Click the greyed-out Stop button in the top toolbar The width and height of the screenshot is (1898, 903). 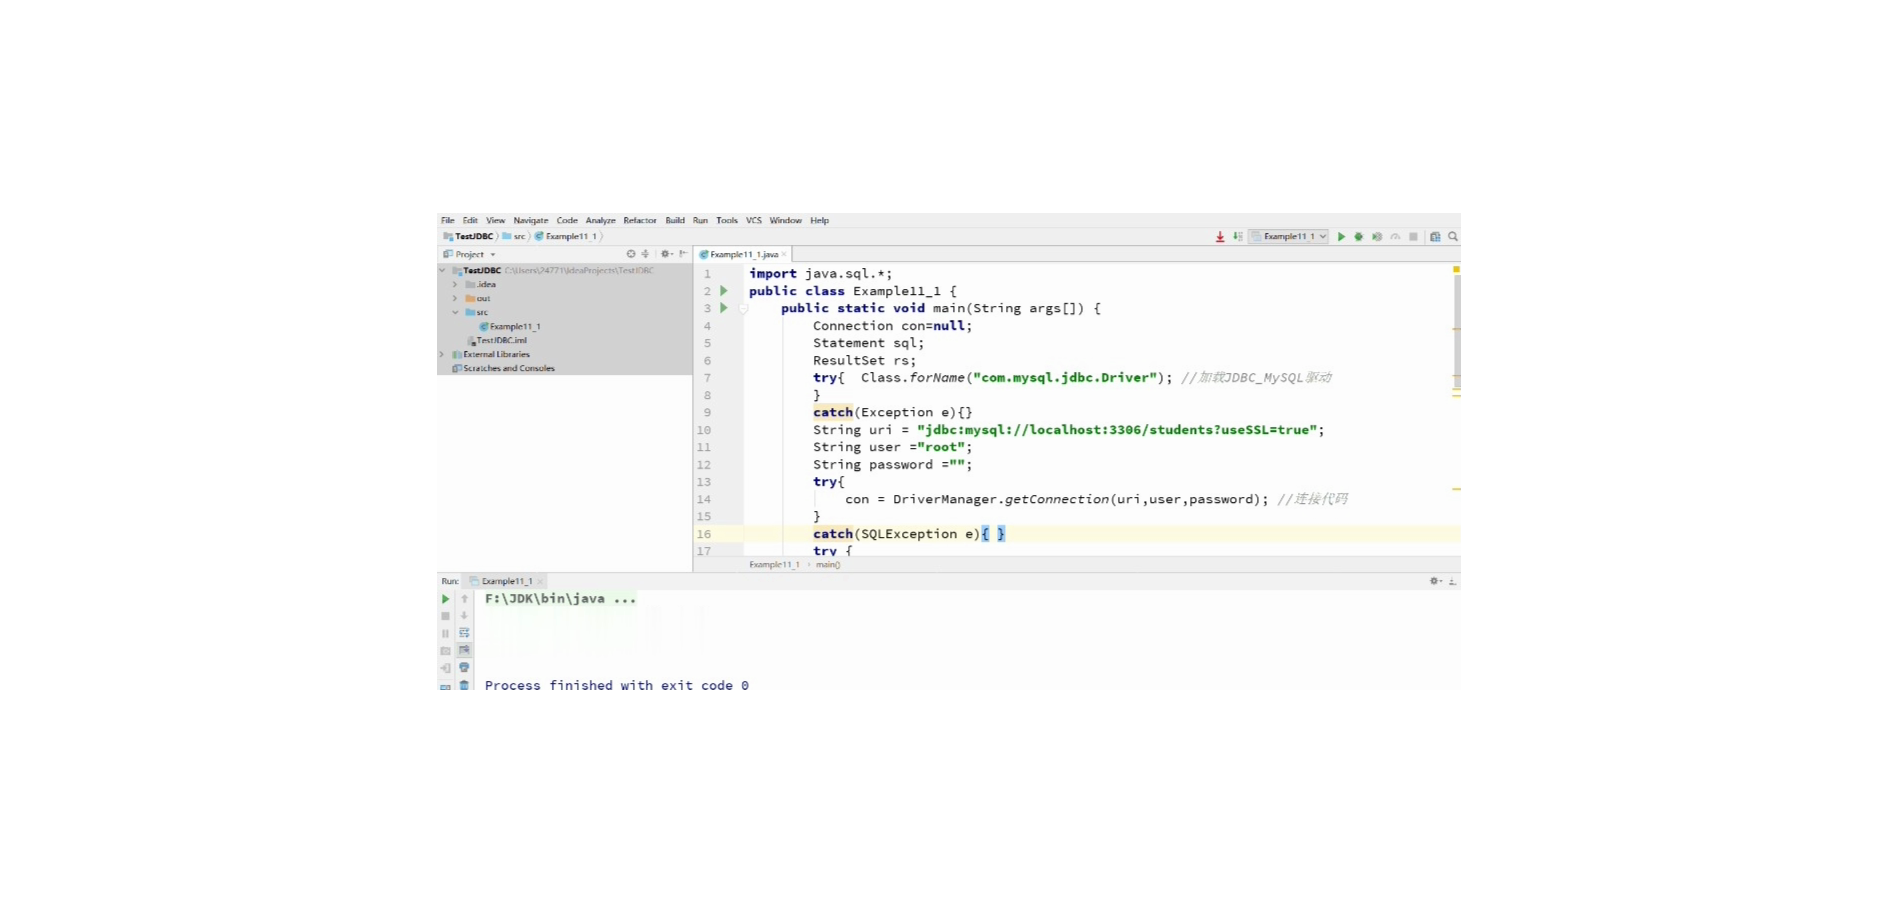1413,237
